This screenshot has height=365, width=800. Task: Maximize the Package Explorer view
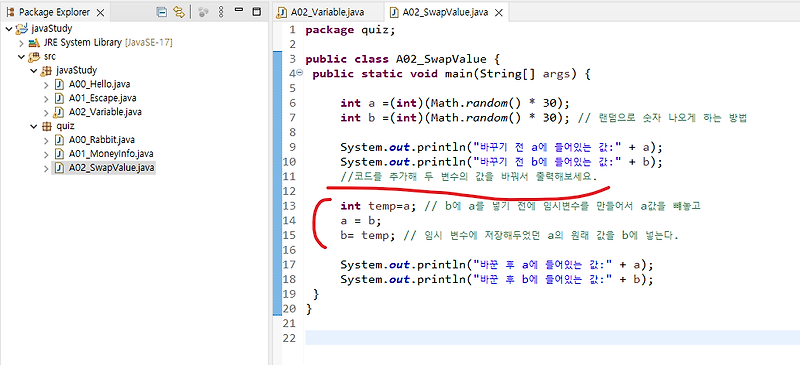[257, 11]
